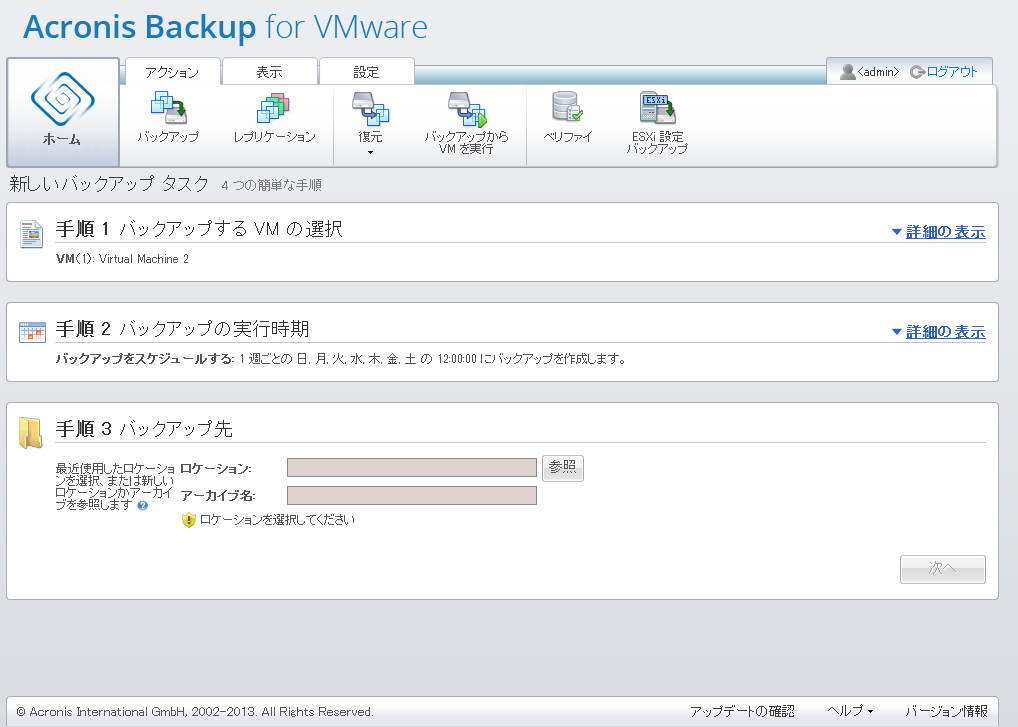Screen dimensions: 1018x727
Task: Click the blue help icon beside location hint
Action: point(142,506)
